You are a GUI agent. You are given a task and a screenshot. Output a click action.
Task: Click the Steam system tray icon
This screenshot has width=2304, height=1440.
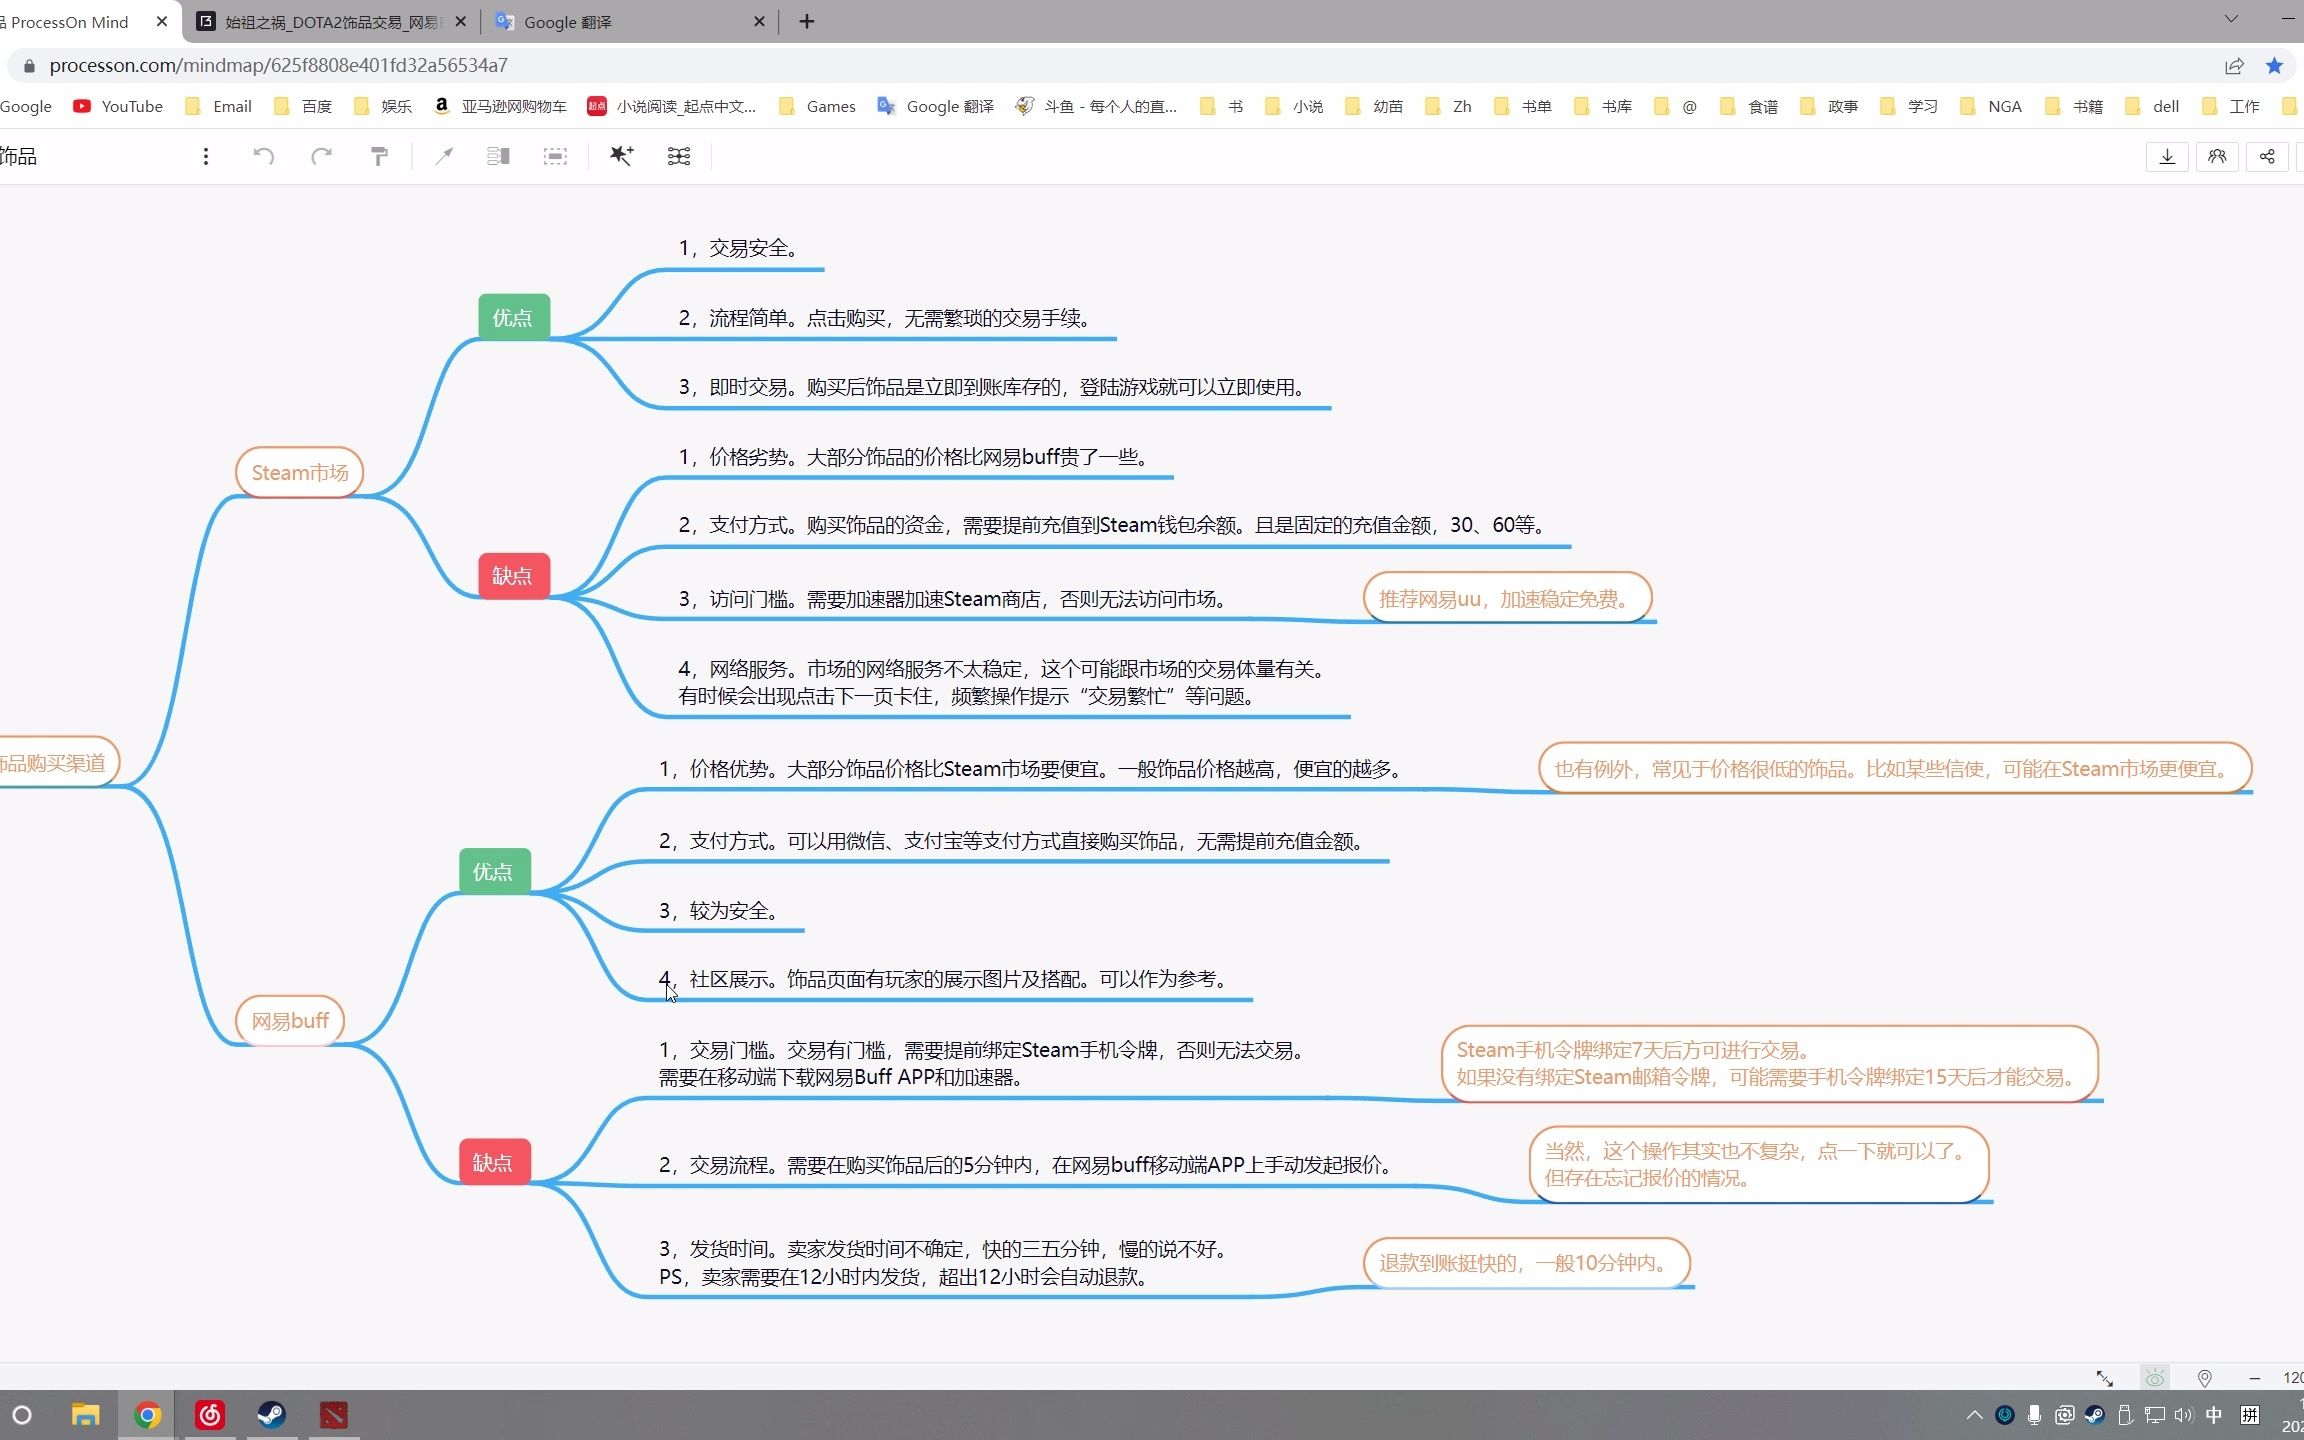click(2095, 1415)
